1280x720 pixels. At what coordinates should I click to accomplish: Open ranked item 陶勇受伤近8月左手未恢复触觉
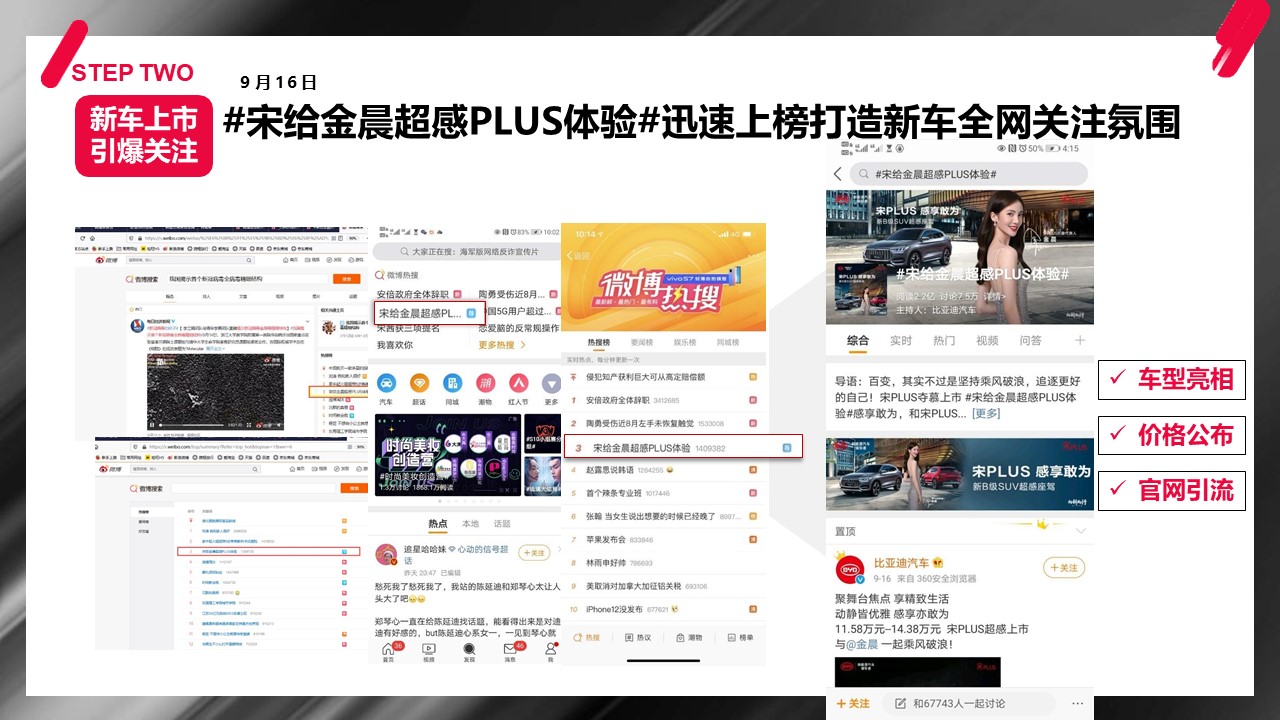pos(664,424)
